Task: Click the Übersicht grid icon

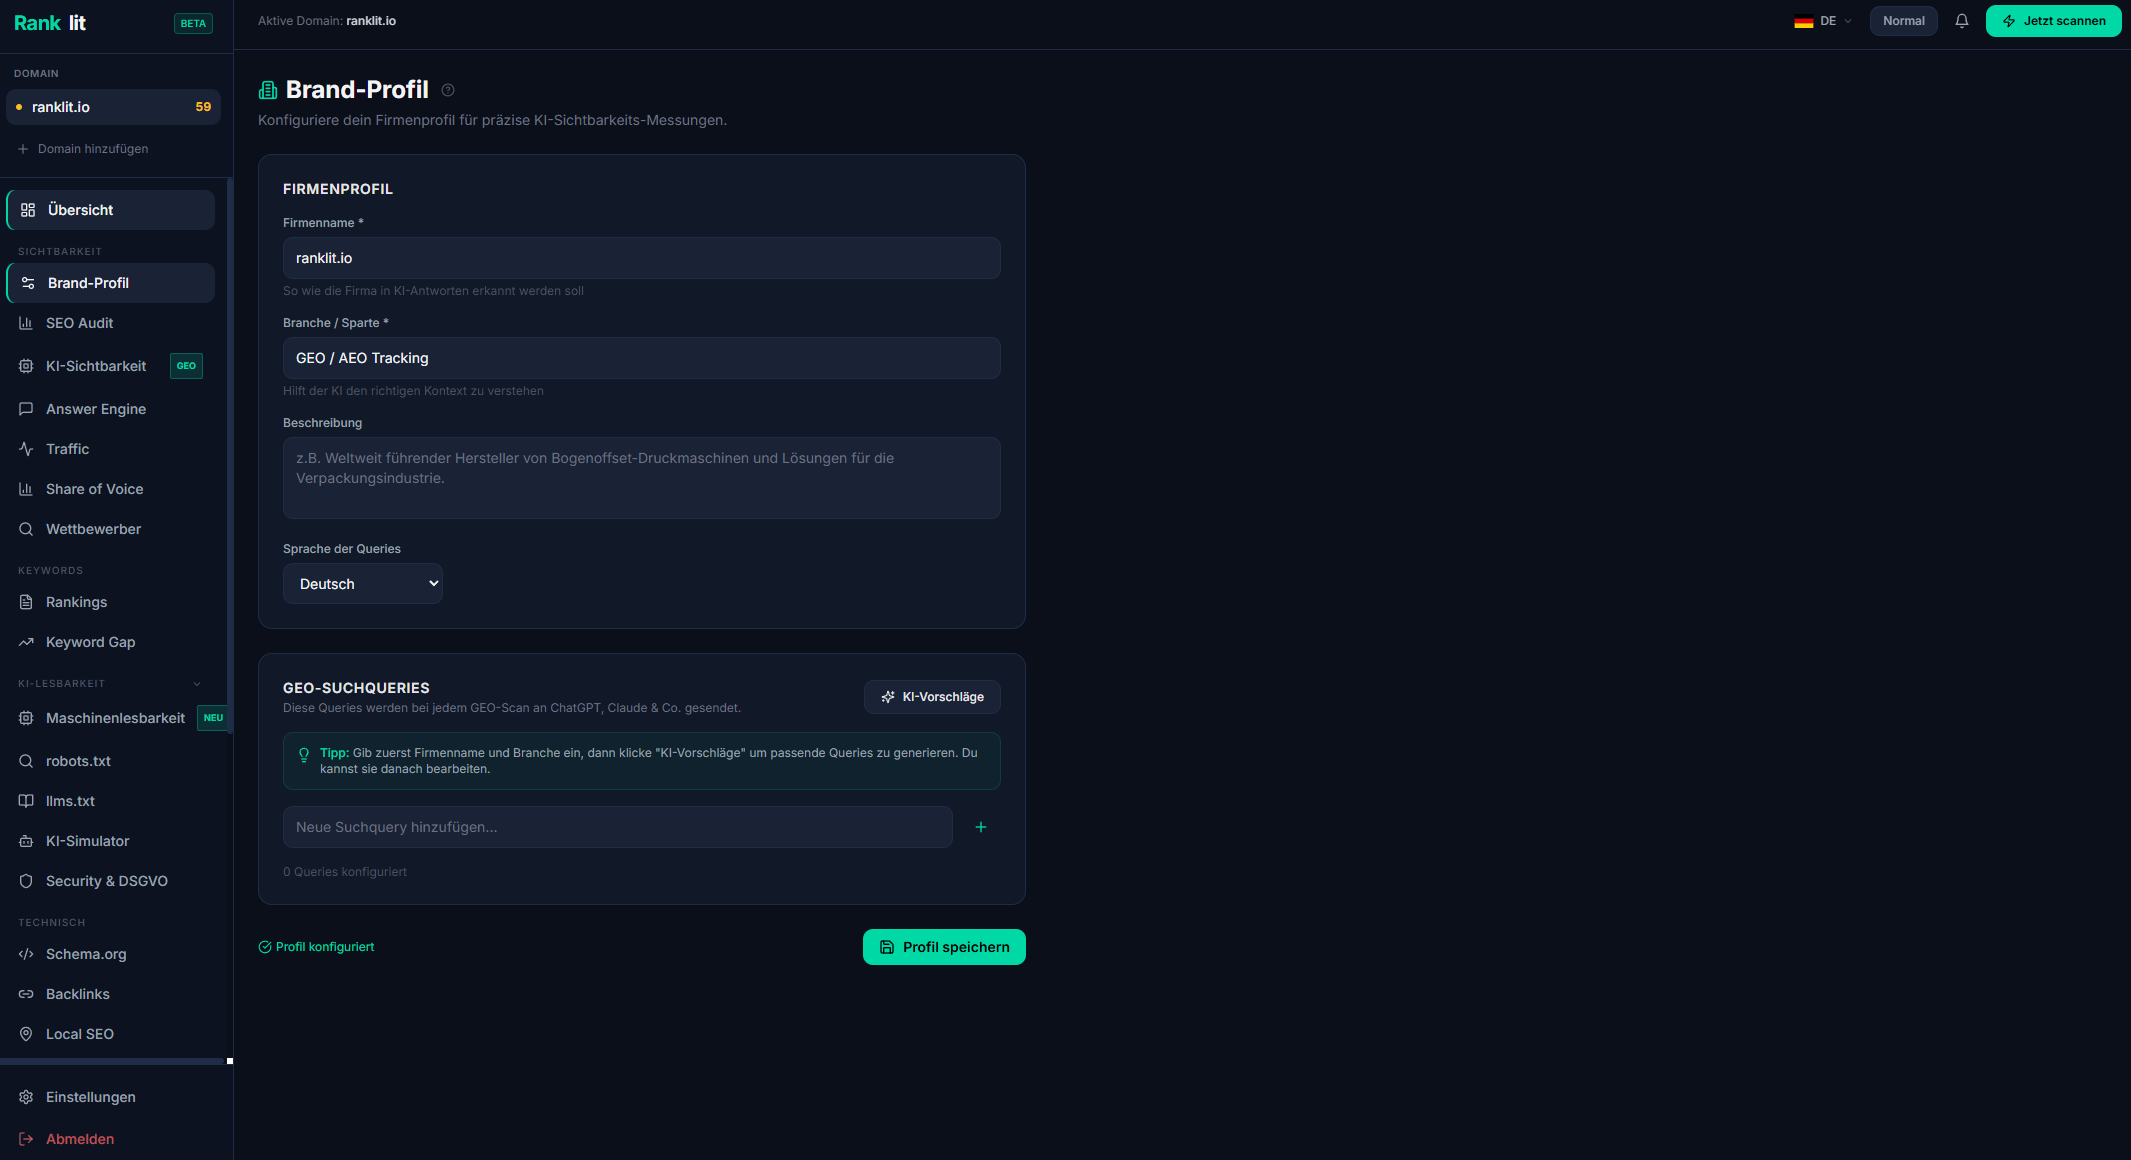Action: [28, 210]
